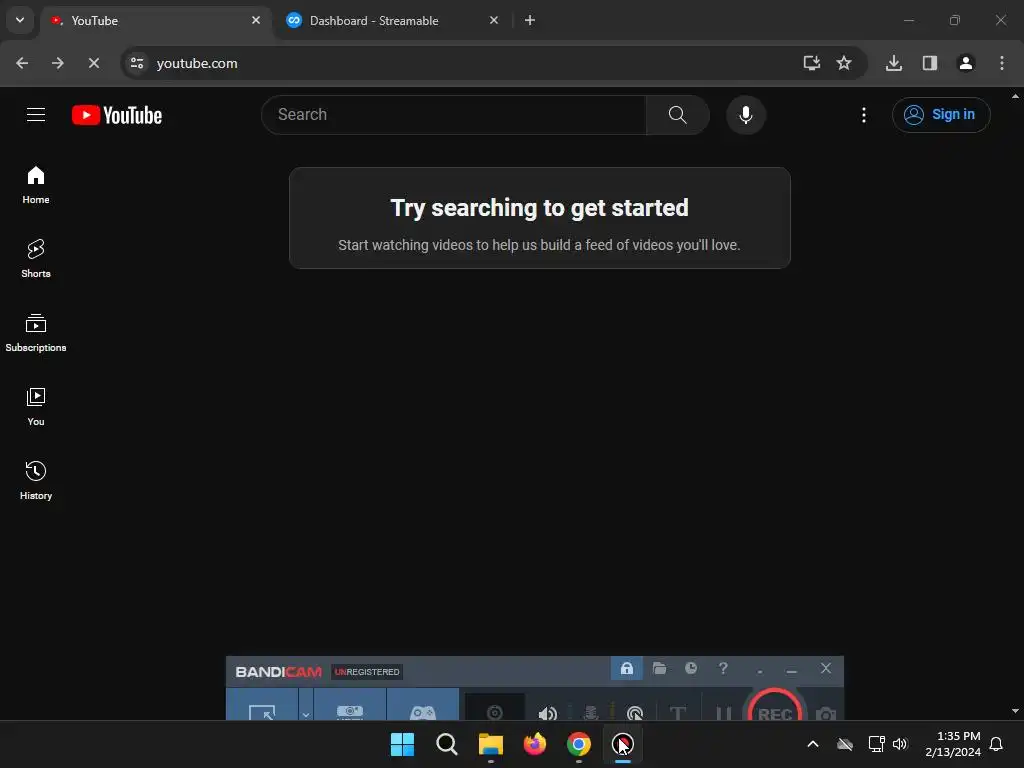The height and width of the screenshot is (768, 1024).
Task: Open Bandicam help question mark
Action: [722, 668]
